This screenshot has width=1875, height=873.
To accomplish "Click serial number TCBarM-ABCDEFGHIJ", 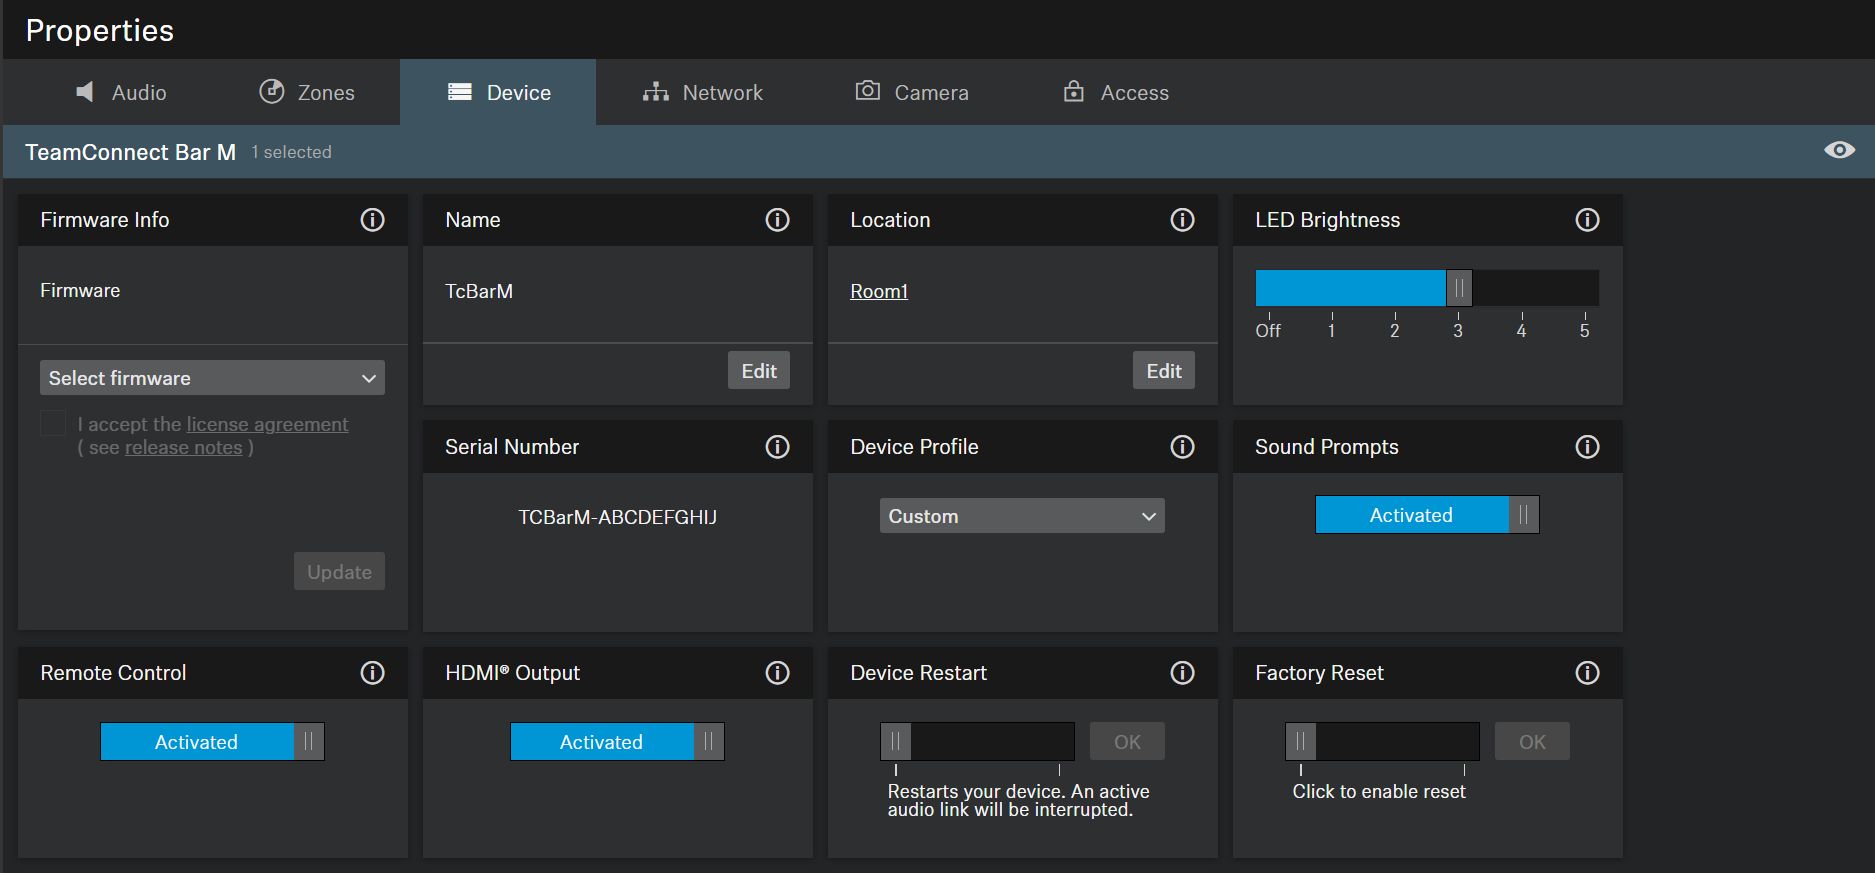I will click(x=617, y=517).
